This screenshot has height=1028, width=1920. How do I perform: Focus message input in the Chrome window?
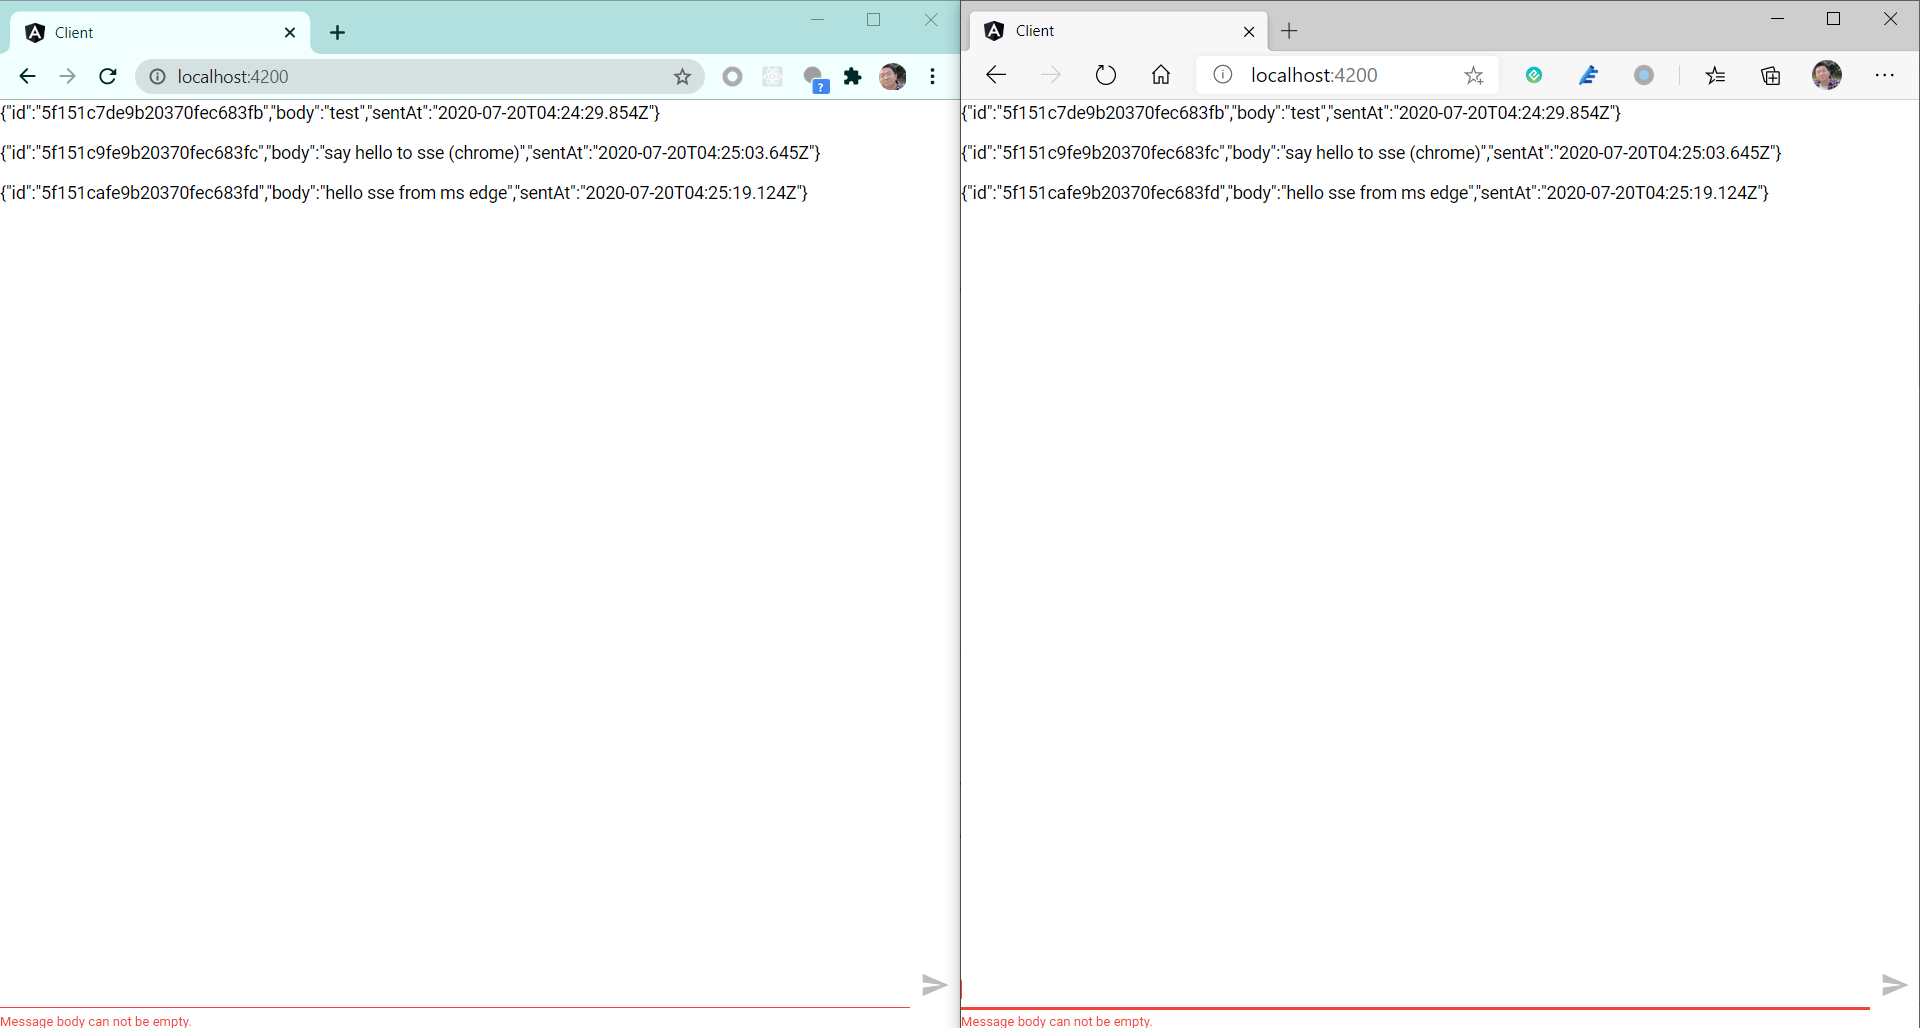455,987
